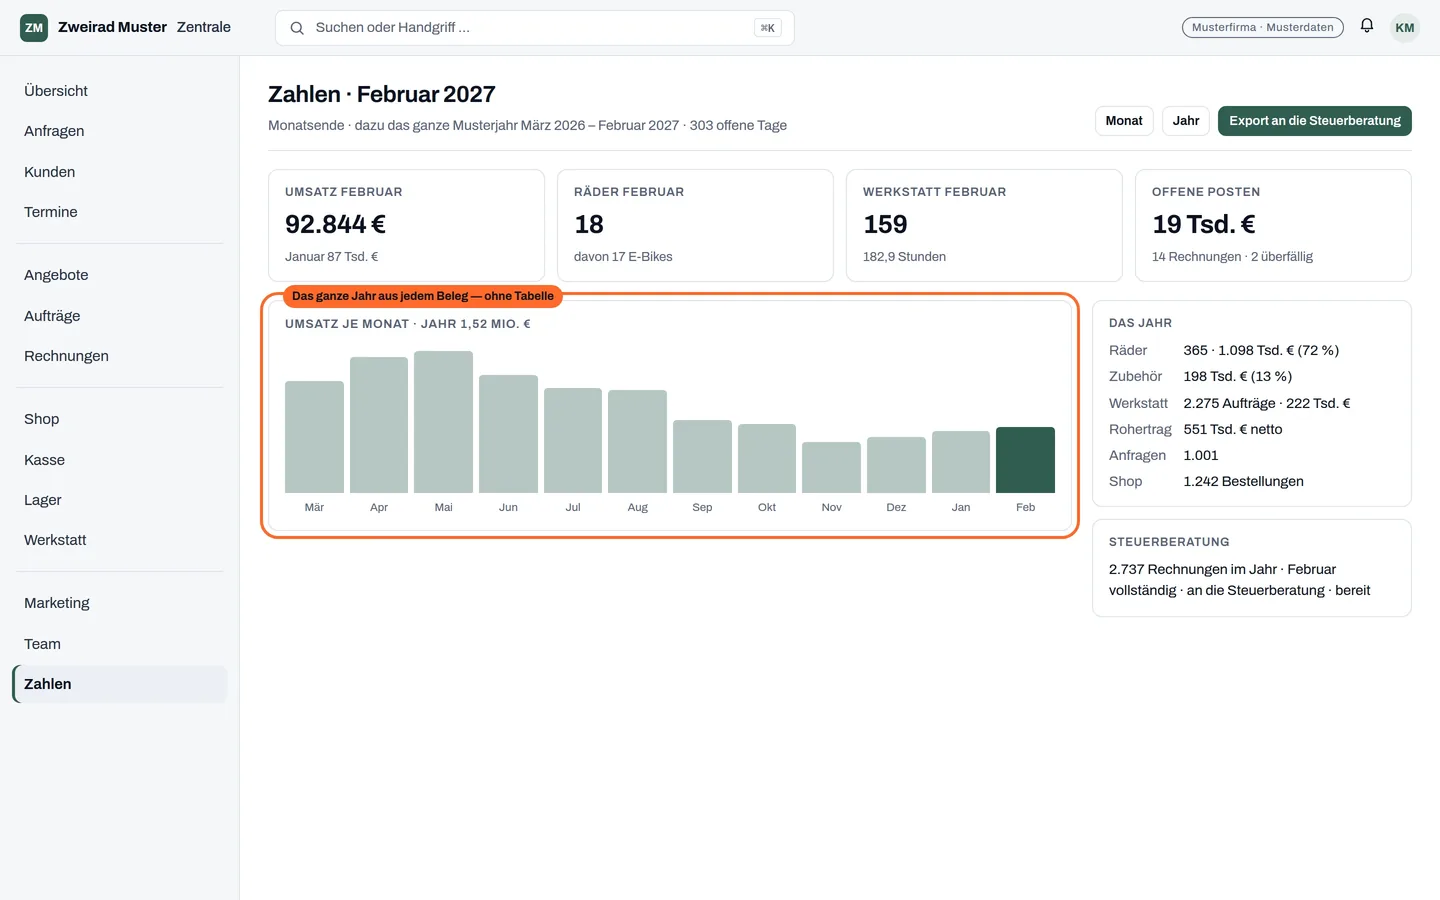The image size is (1440, 900).
Task: Open the Musterfirma · Musterdaten selector
Action: pyautogui.click(x=1263, y=28)
